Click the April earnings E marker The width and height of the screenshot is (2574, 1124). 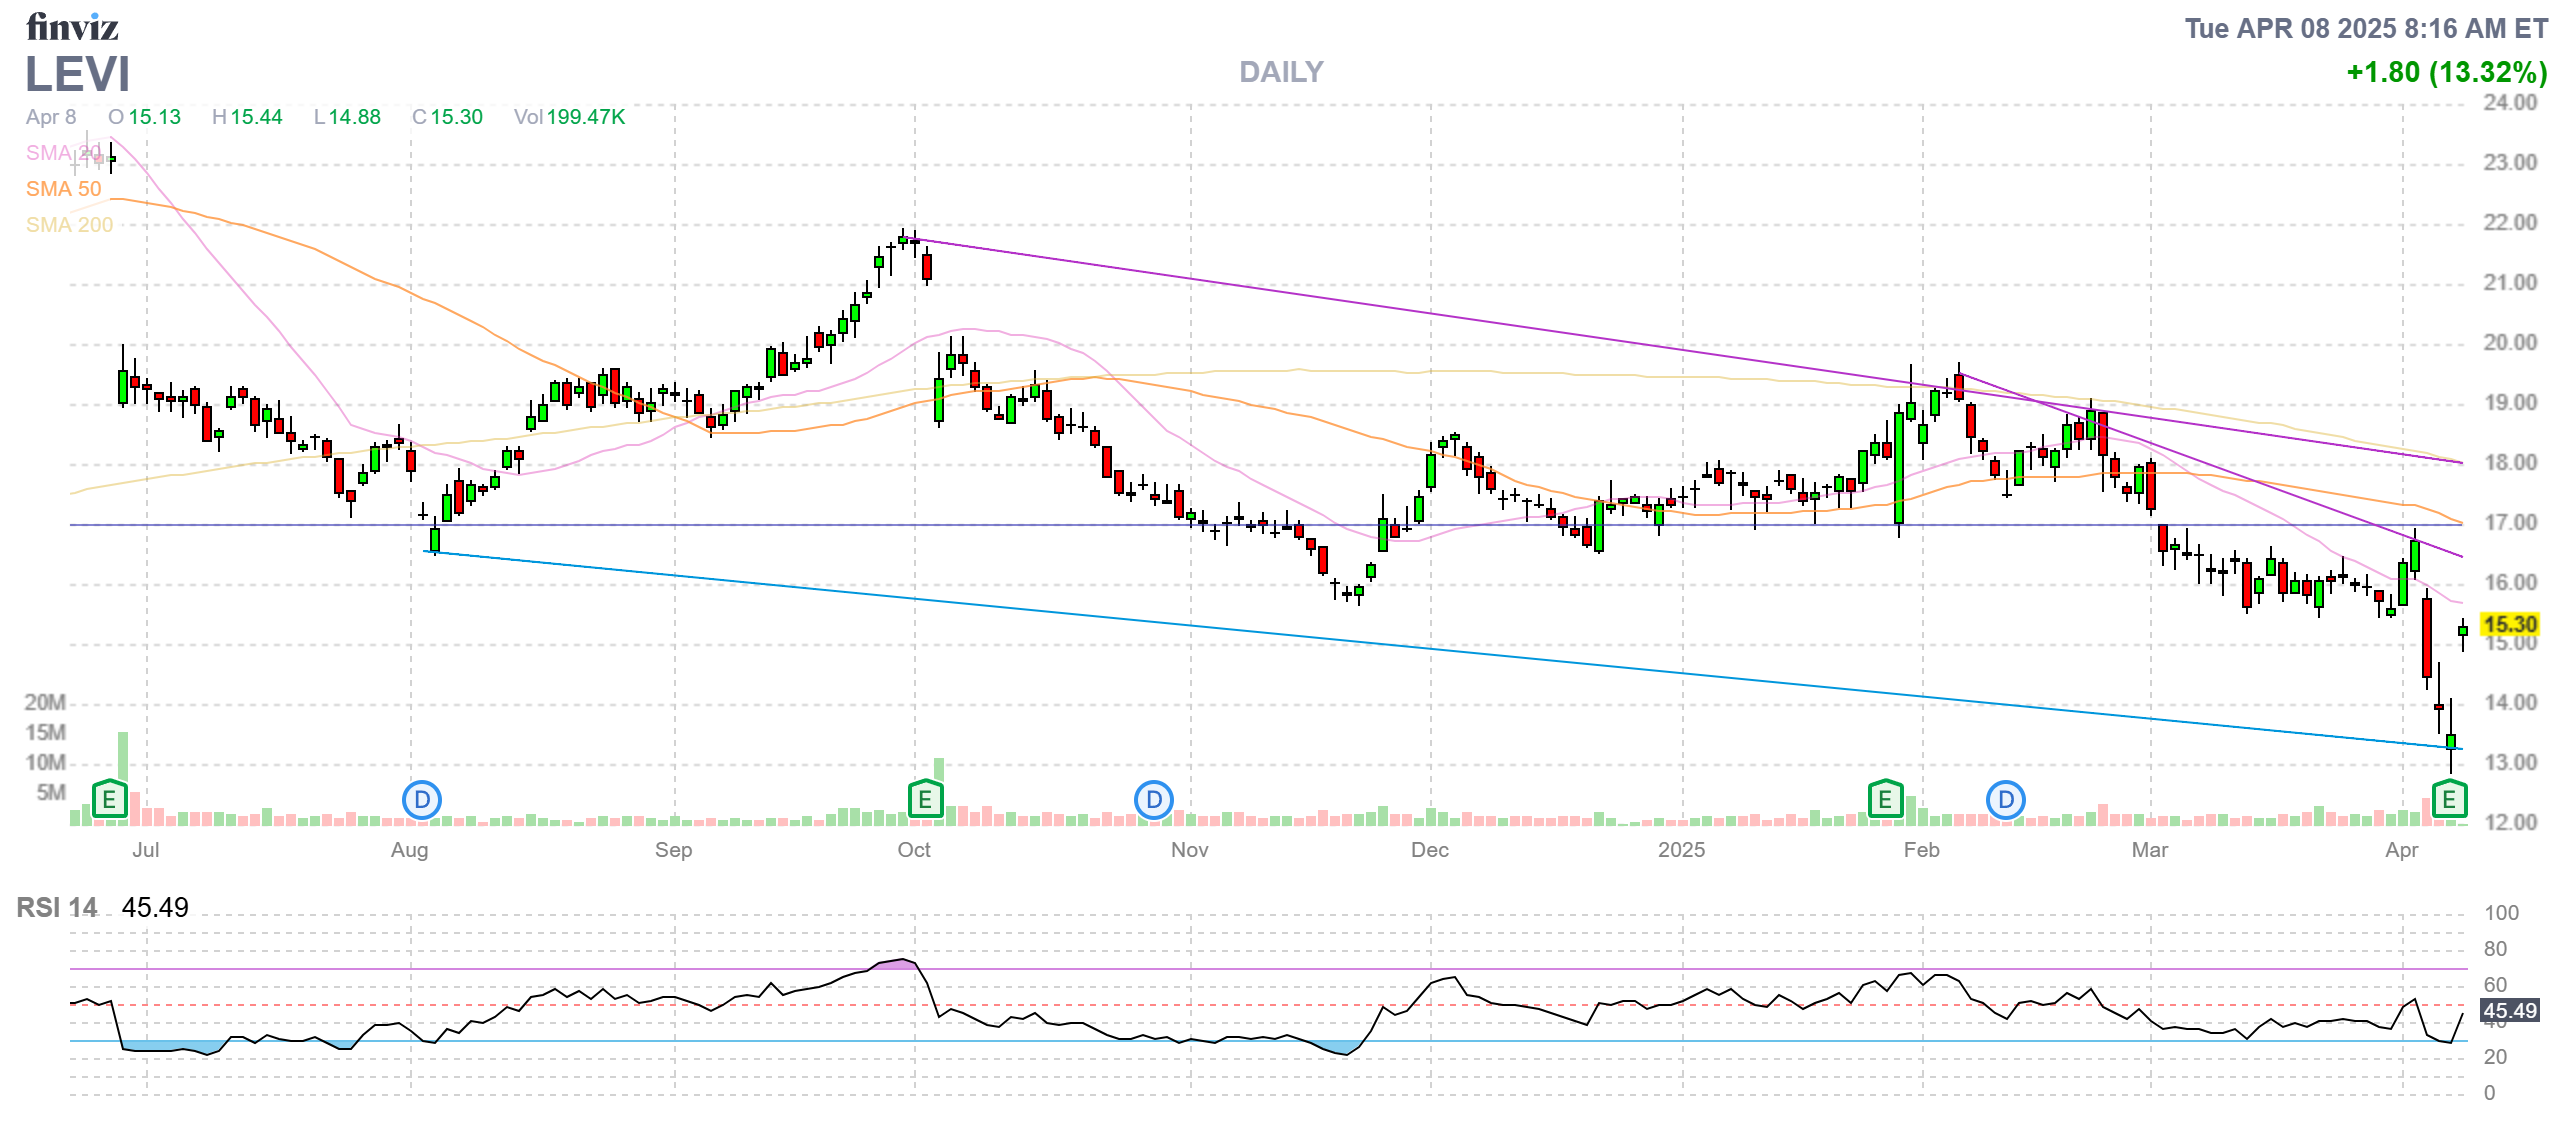tap(2449, 799)
